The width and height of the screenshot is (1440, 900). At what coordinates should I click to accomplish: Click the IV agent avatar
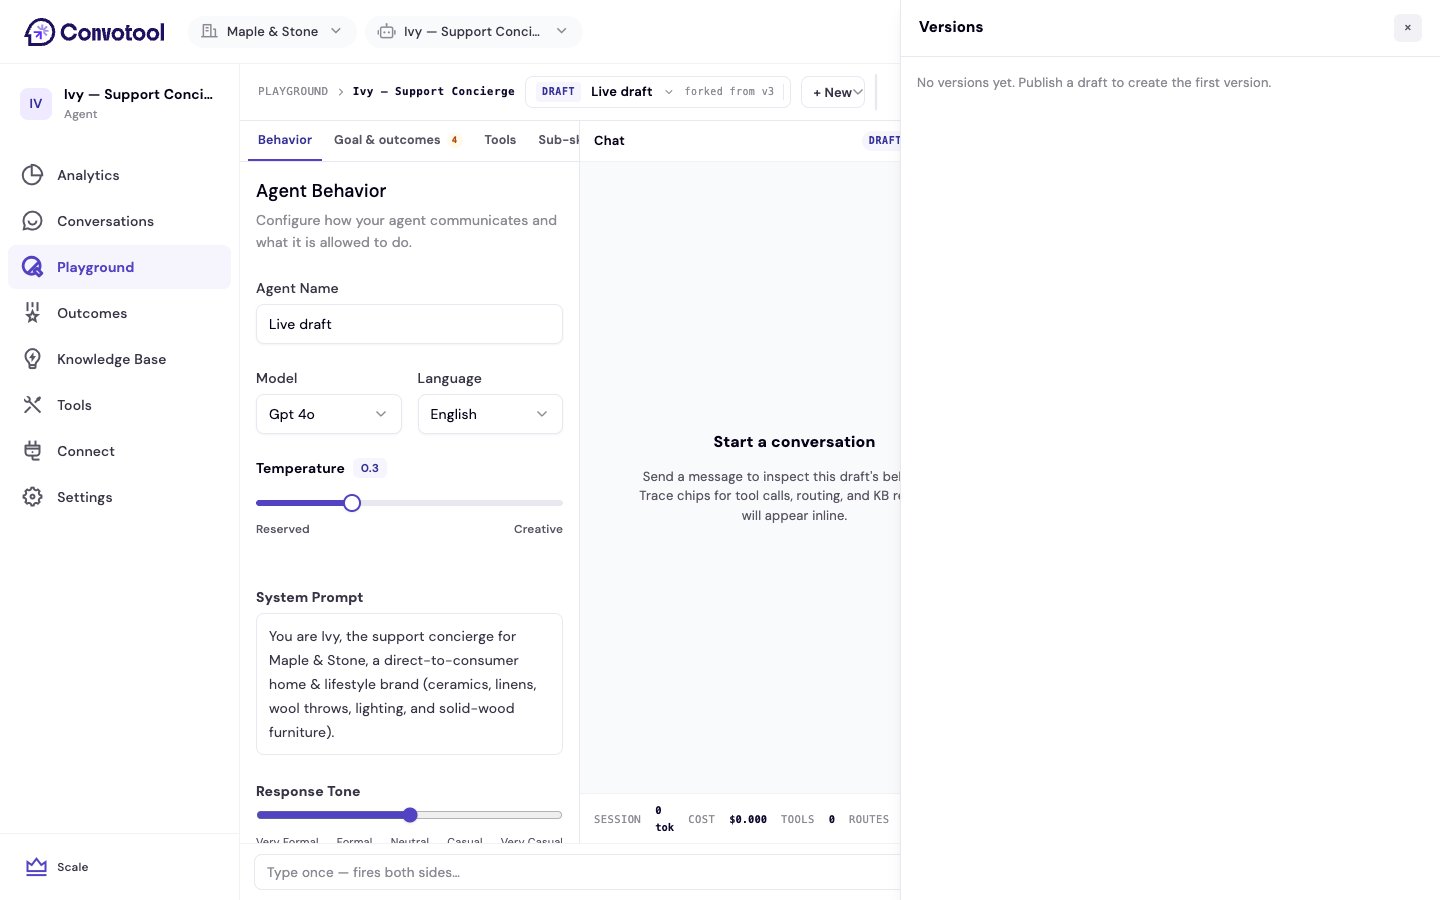36,104
